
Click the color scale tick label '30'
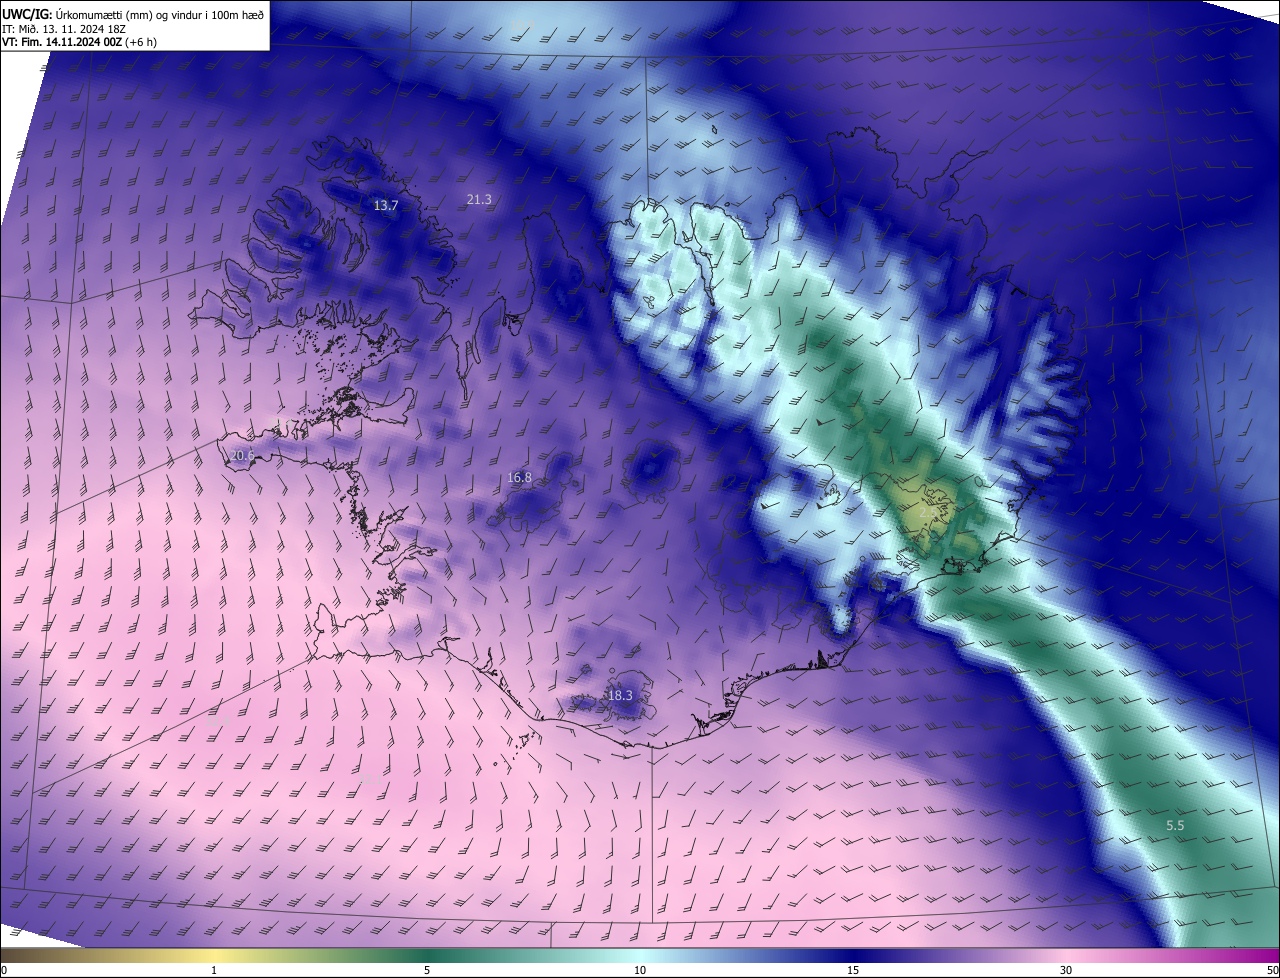coord(1066,970)
